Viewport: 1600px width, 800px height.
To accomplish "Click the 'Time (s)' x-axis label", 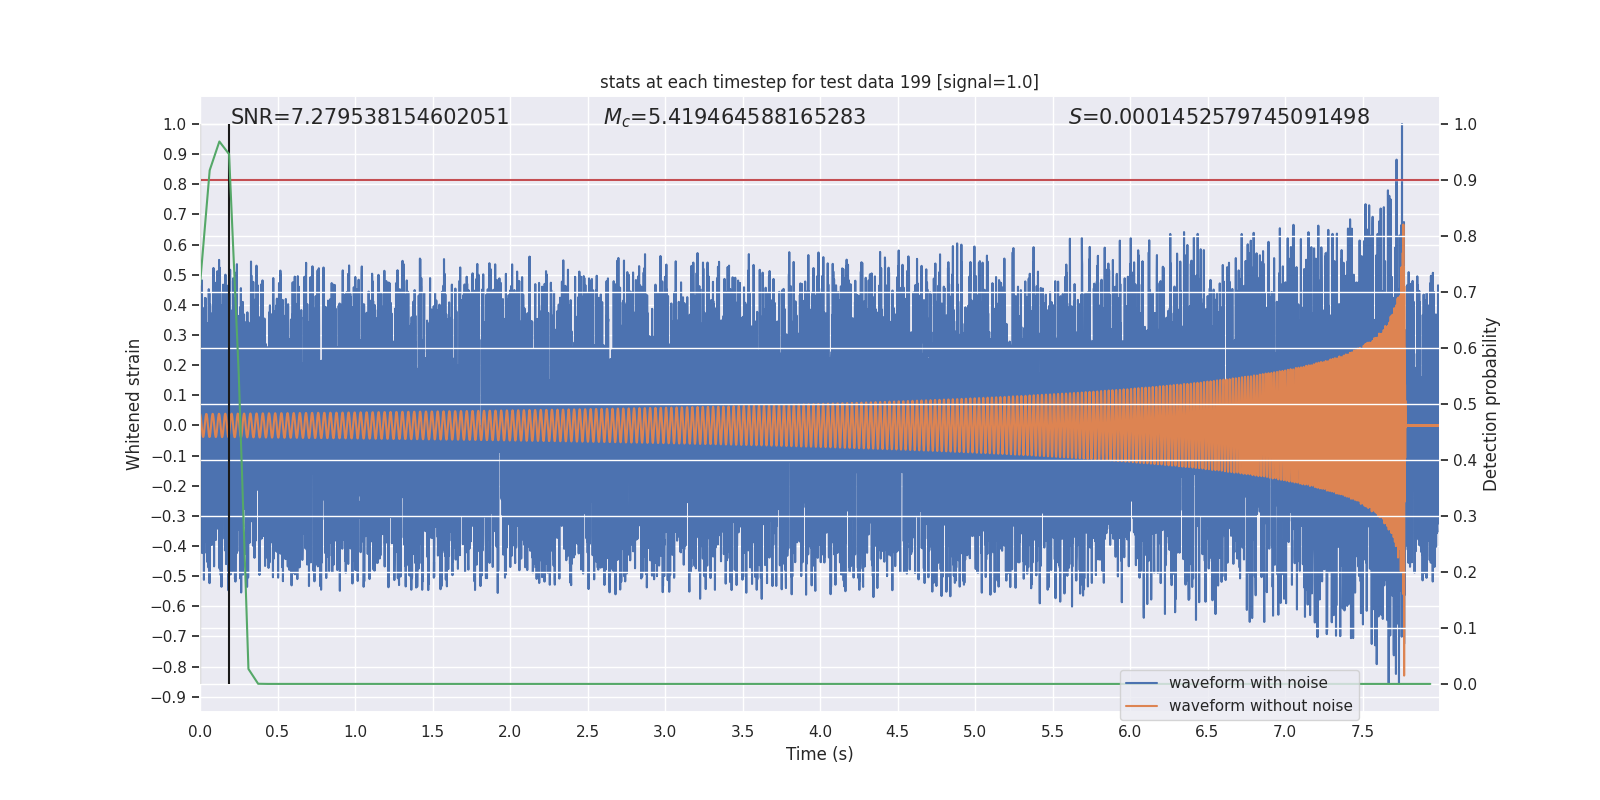I will click(819, 754).
